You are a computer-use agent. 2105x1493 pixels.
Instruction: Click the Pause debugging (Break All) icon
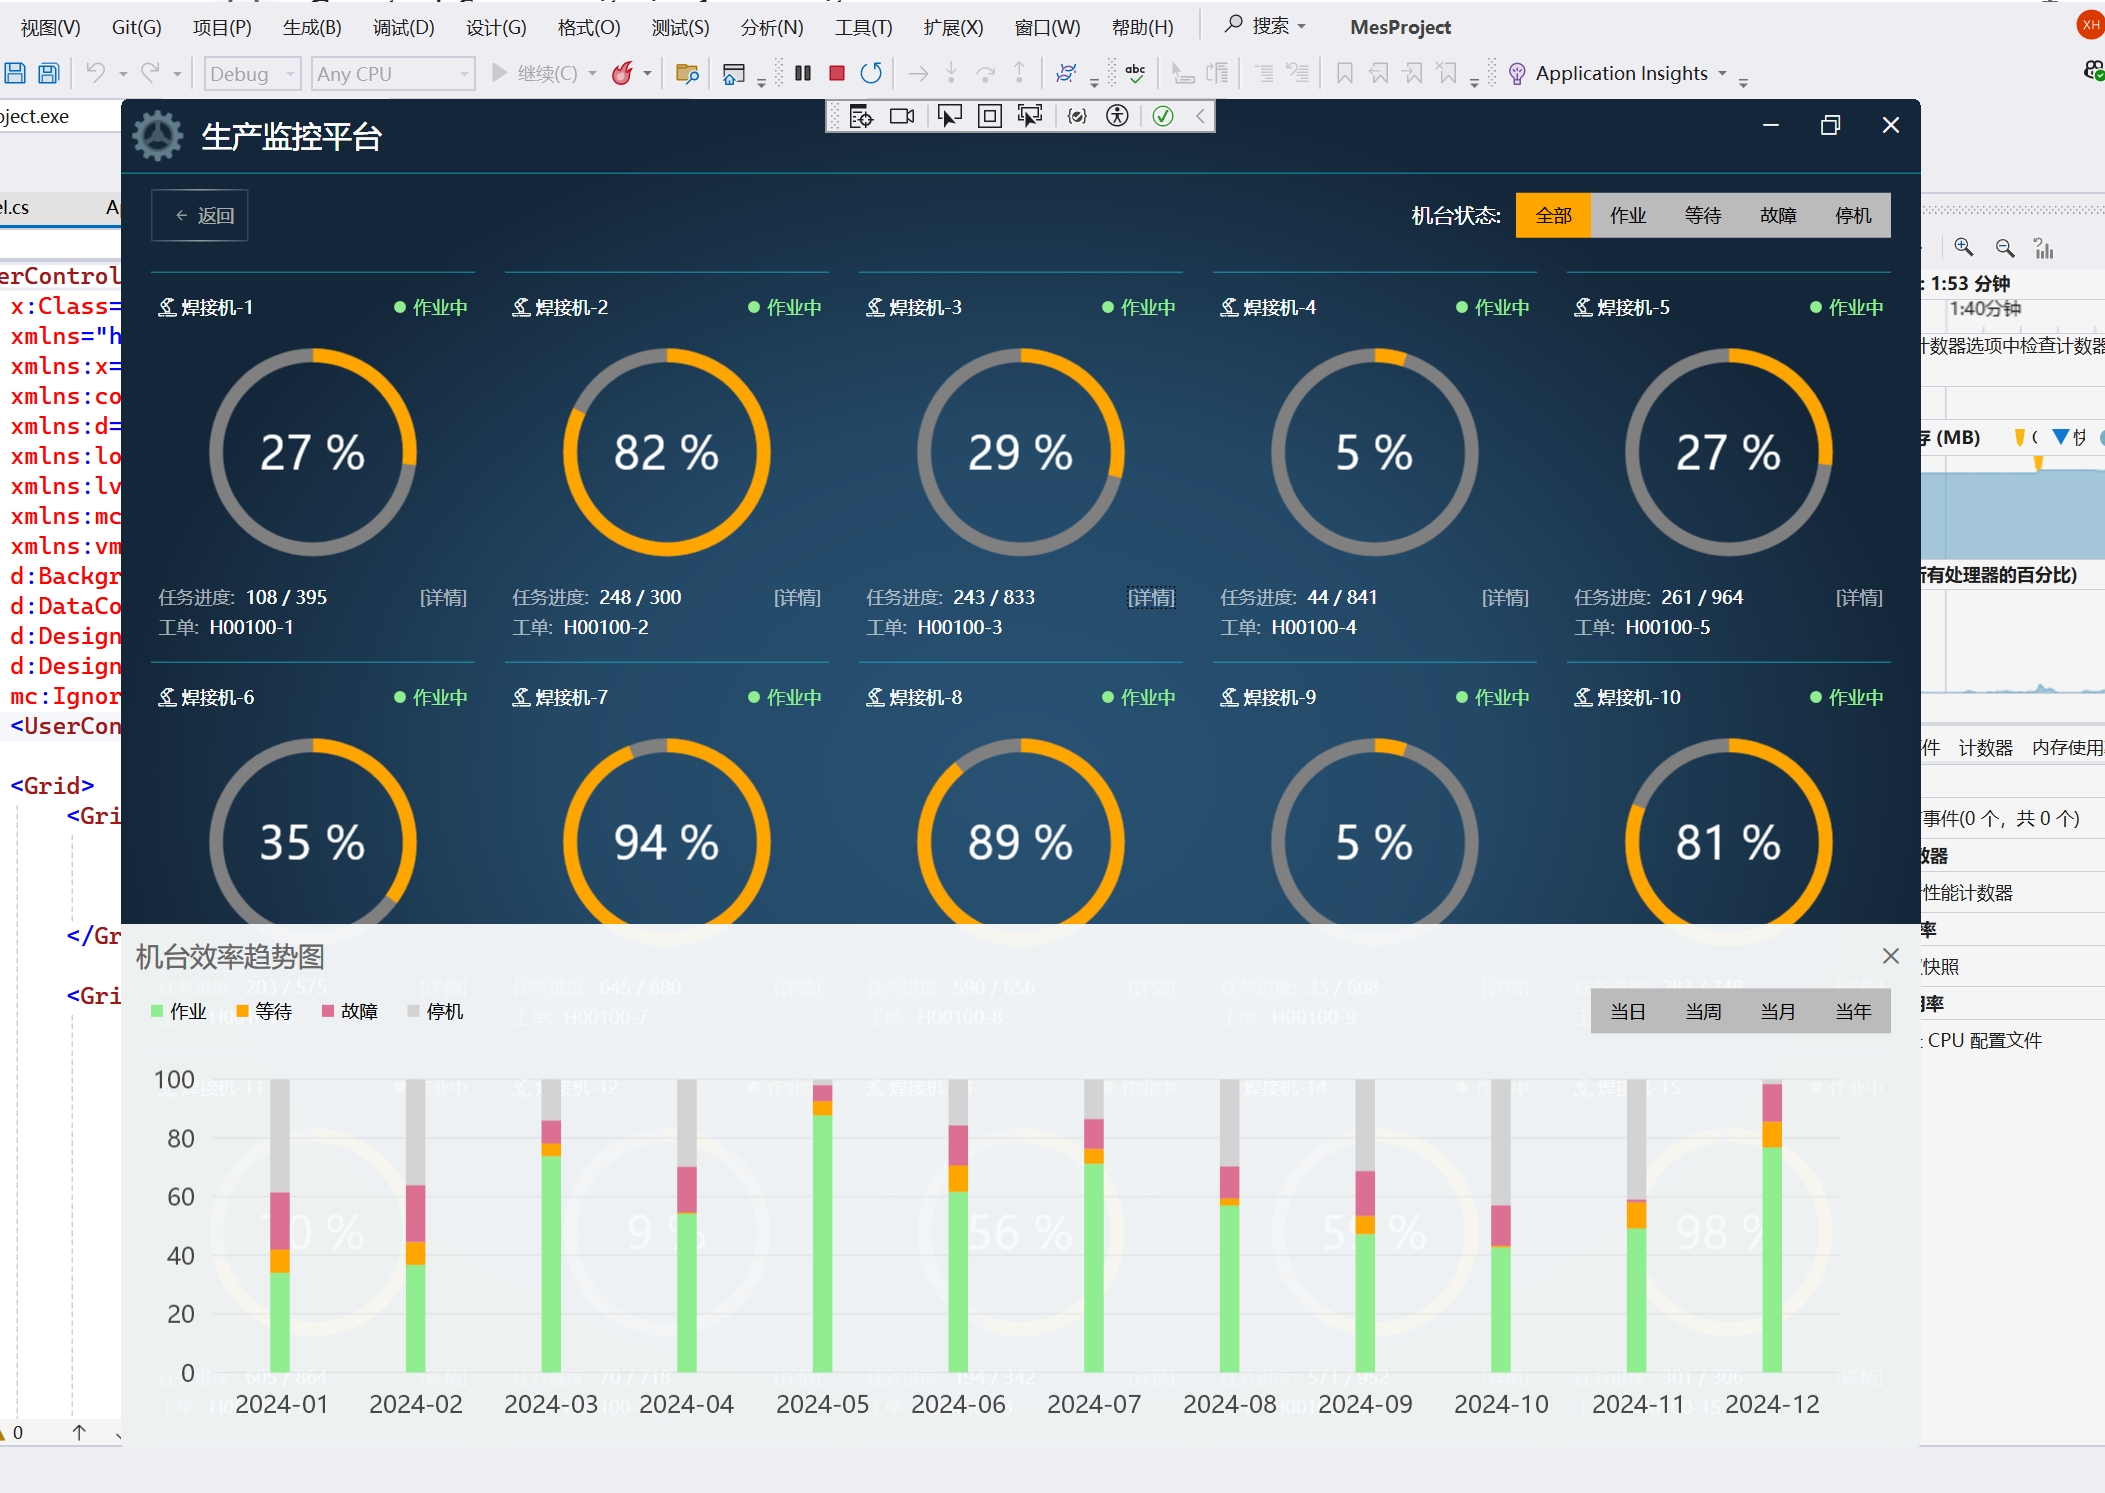point(802,73)
